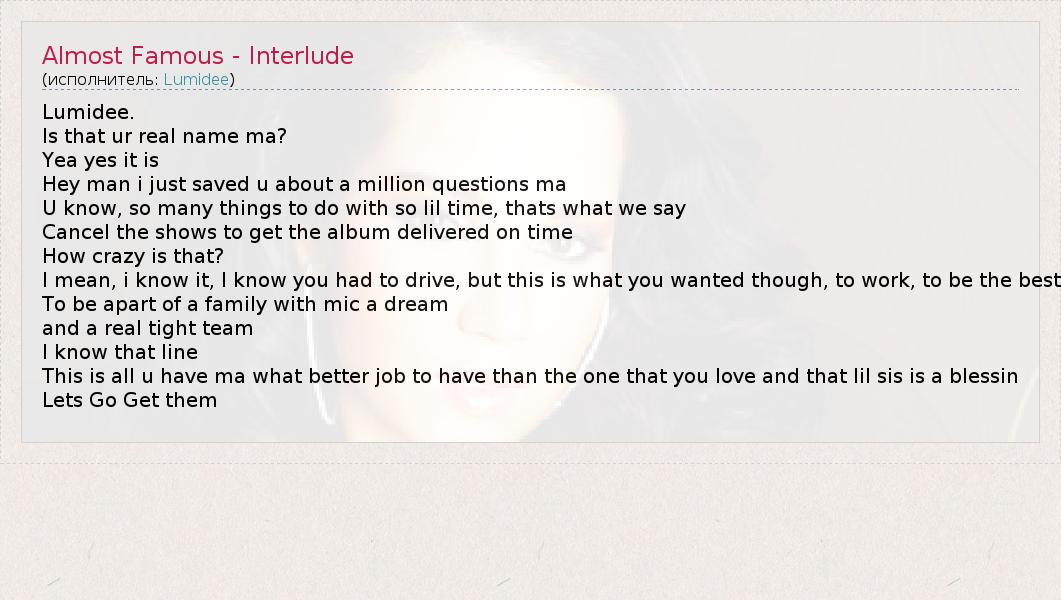Viewport: 1061px width, 600px height.
Task: Click the lyric "How crazy is that?"
Action: click(133, 256)
